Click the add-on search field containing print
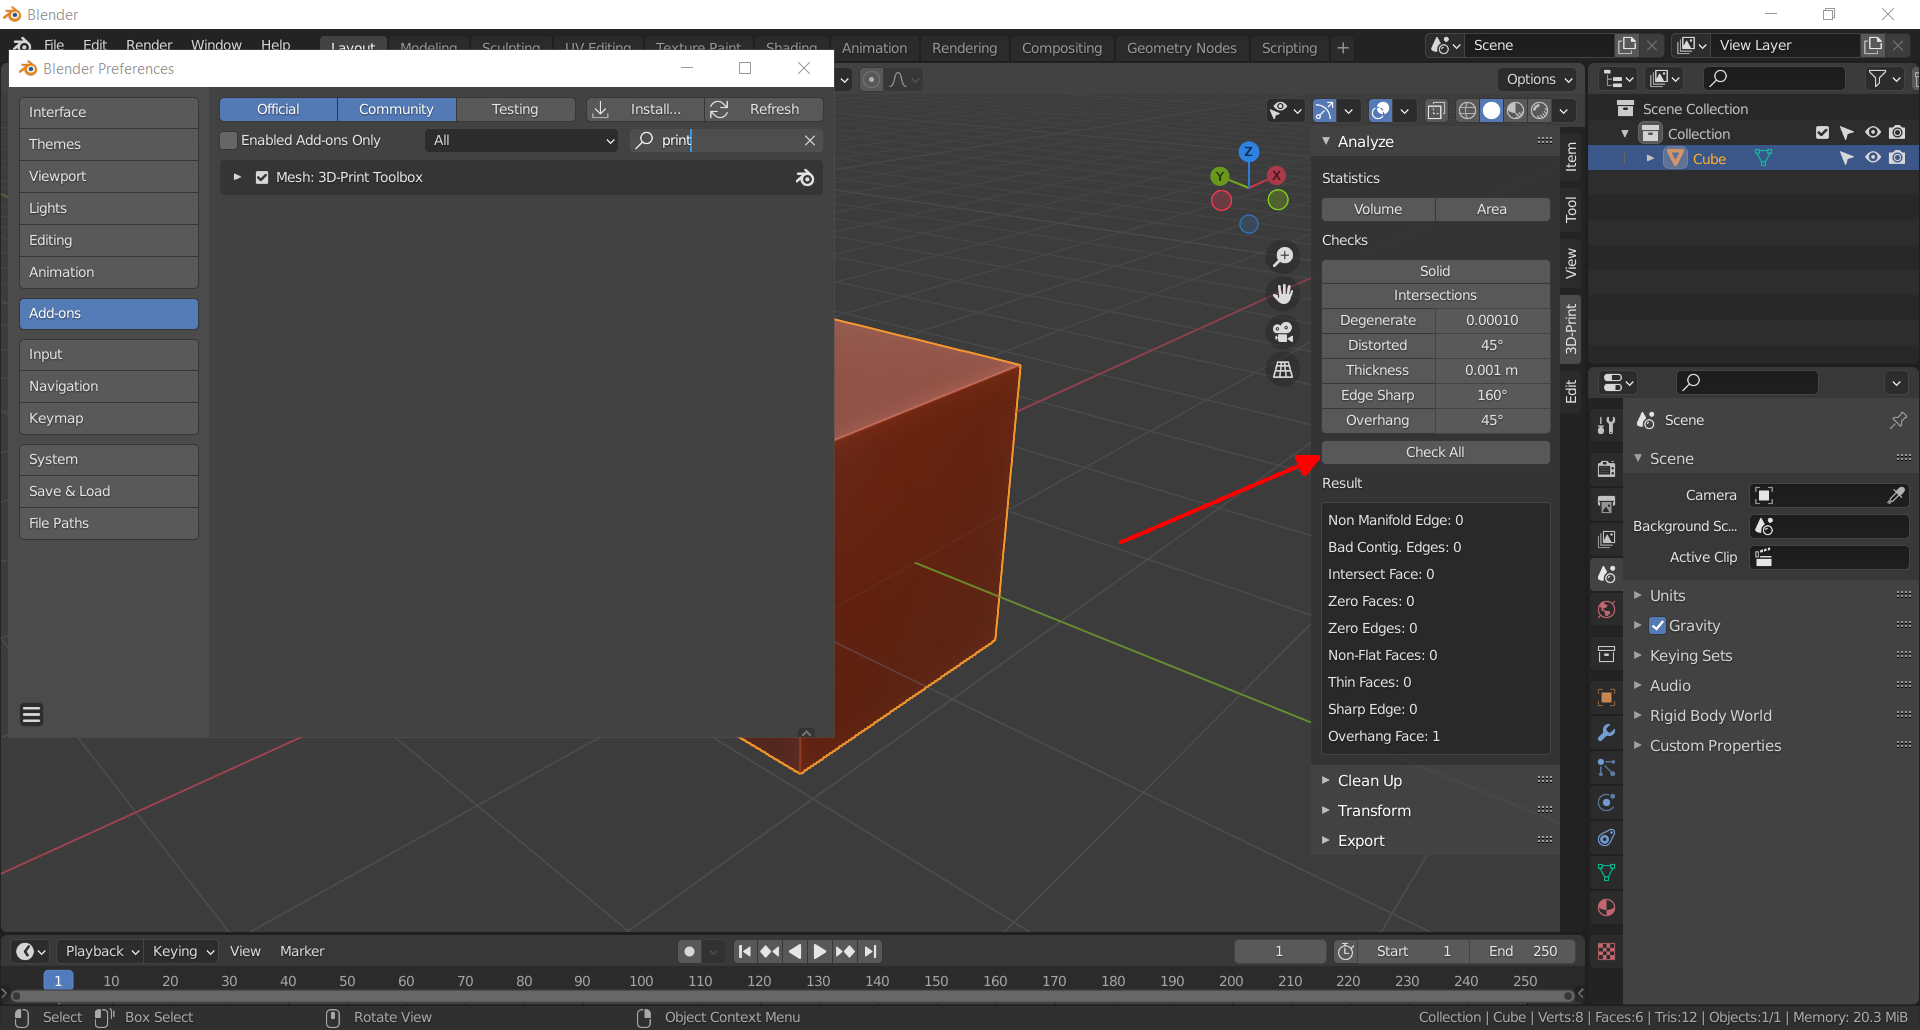The height and width of the screenshot is (1030, 1920). (727, 141)
